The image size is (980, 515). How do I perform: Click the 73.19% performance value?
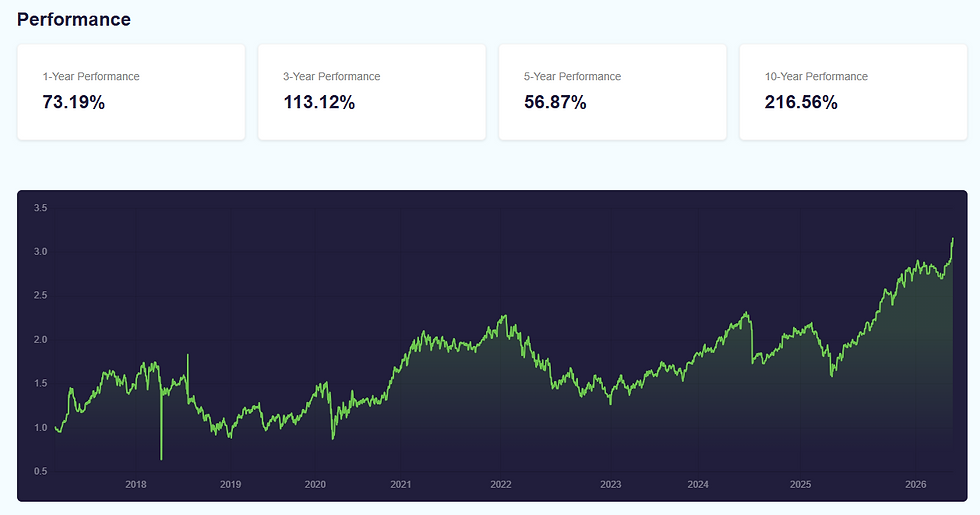74,102
